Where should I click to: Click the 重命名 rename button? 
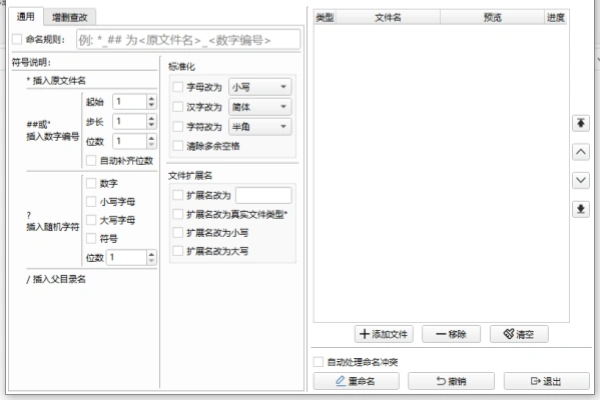coord(356,381)
